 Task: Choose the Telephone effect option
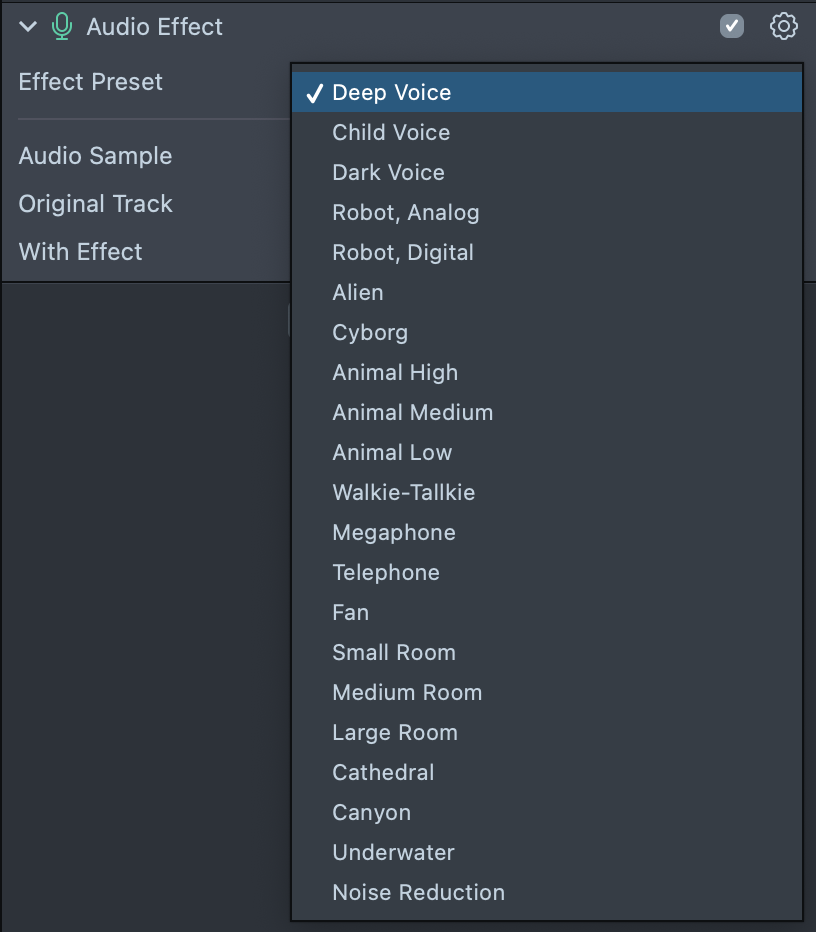386,573
